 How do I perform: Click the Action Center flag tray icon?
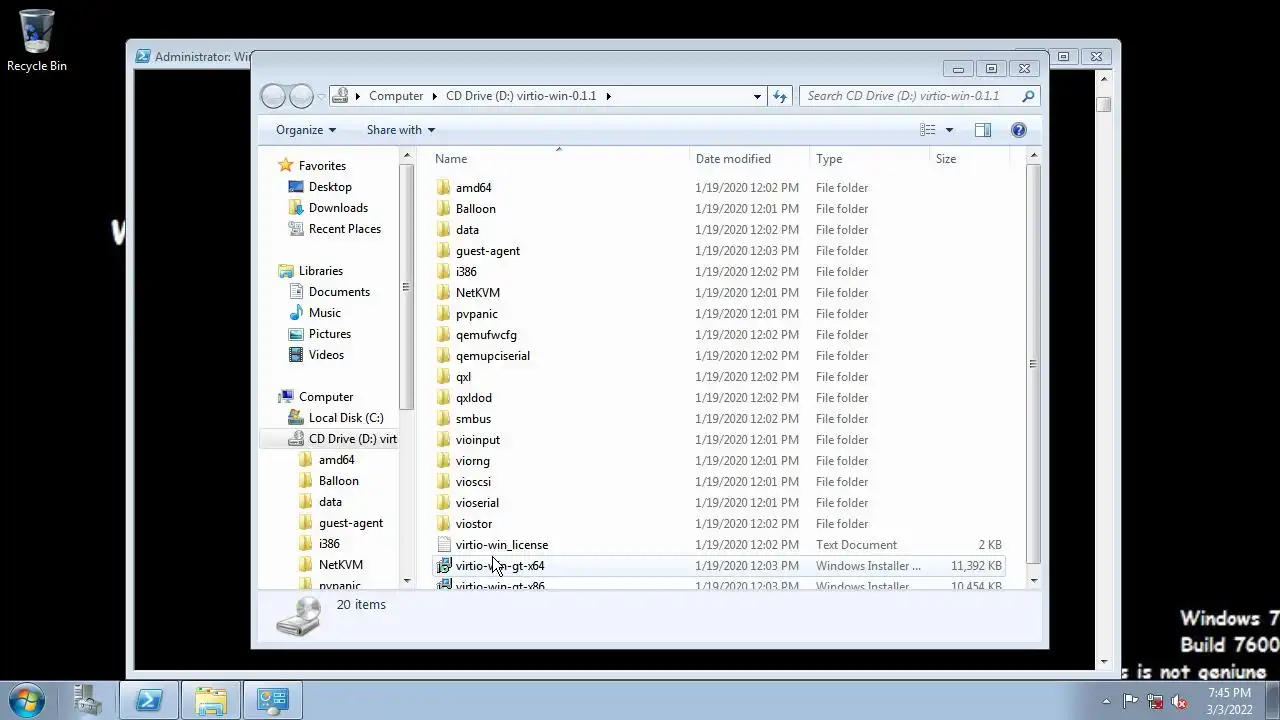point(1130,701)
